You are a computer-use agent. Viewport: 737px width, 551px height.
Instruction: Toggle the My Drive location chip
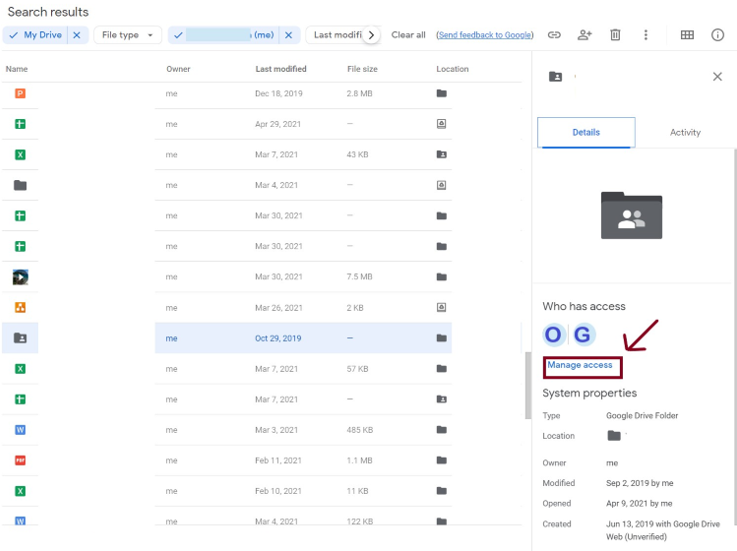point(35,35)
